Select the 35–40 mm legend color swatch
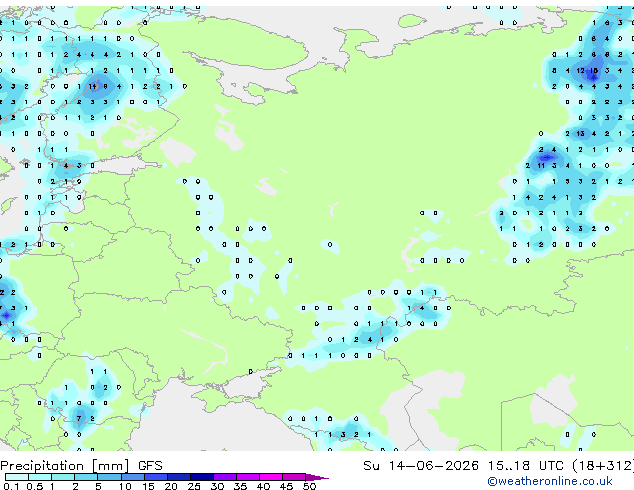The height and width of the screenshot is (490, 634). pos(248,477)
